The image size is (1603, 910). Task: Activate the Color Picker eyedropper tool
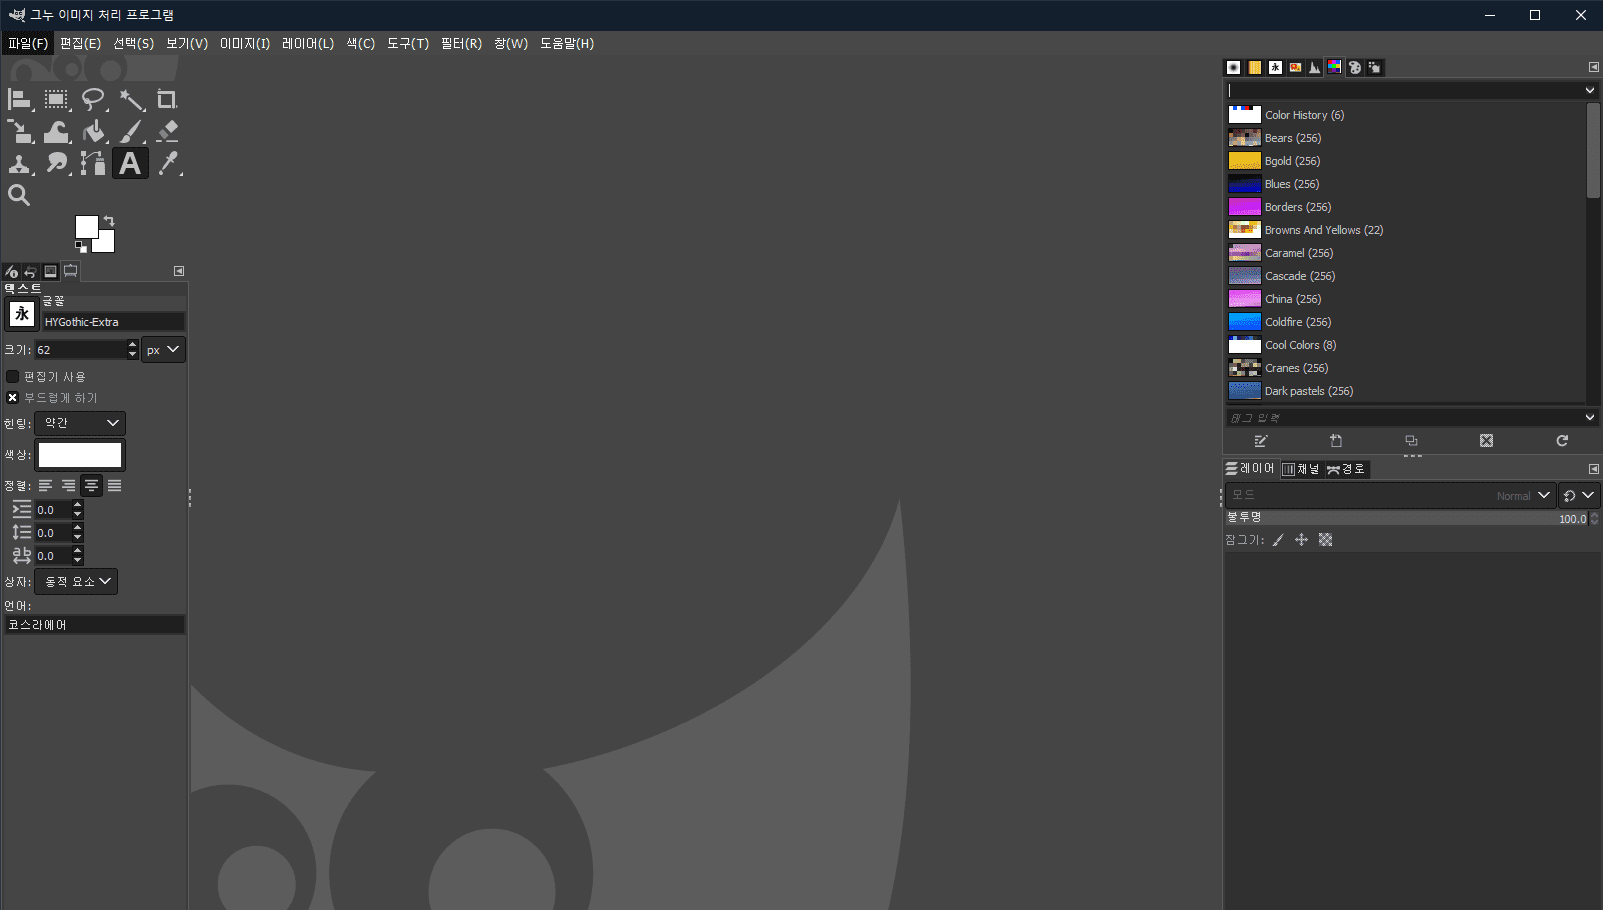pos(168,163)
